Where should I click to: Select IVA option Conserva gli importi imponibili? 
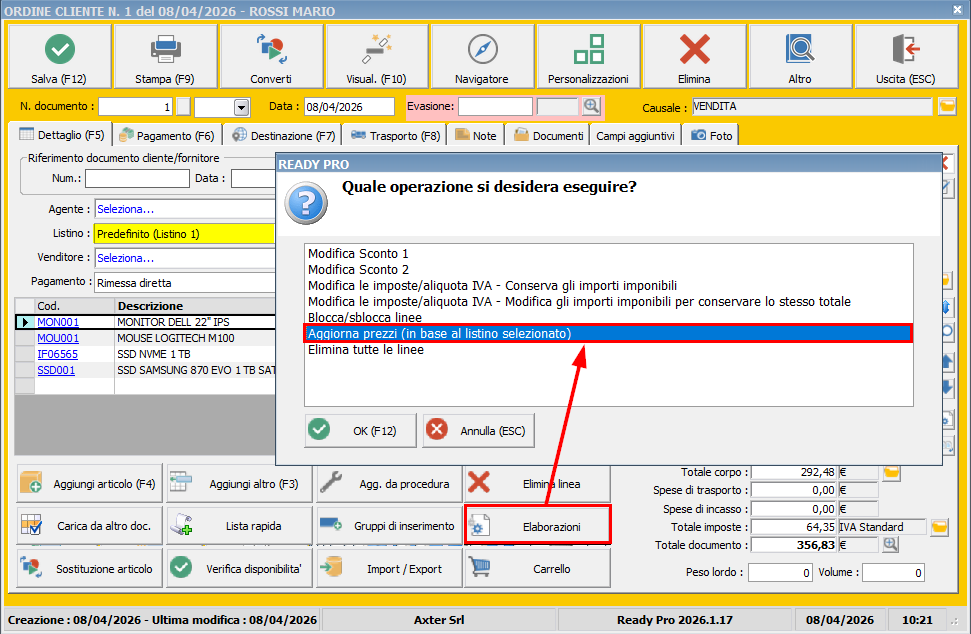608,285
